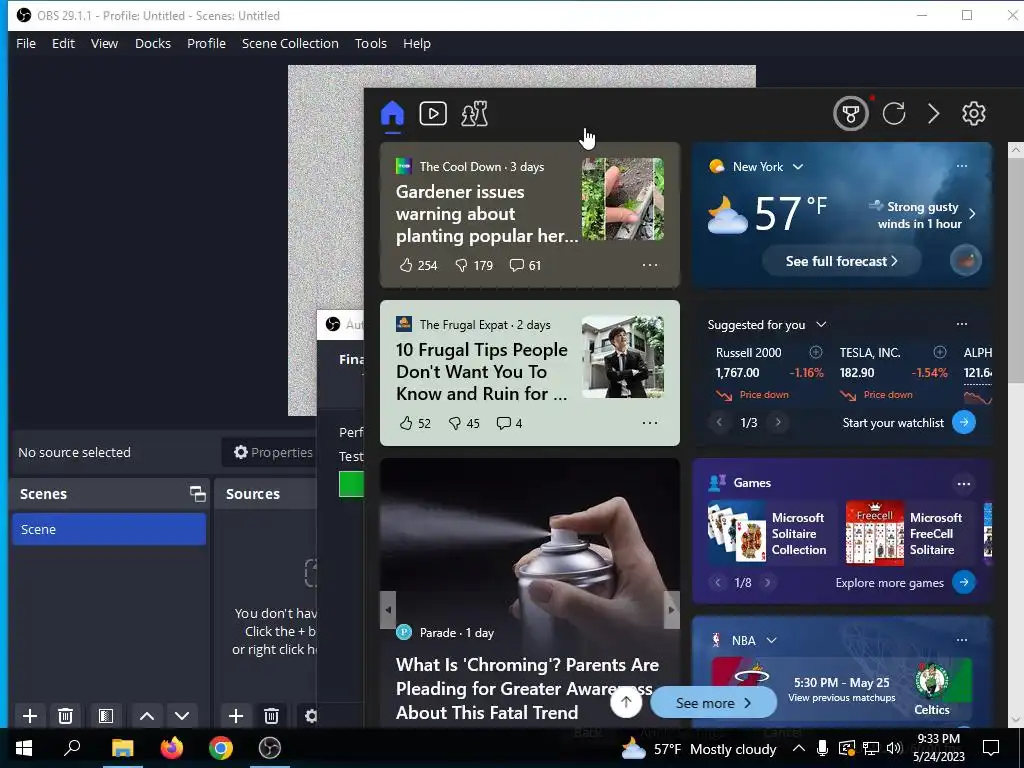Open OBS File menu
The height and width of the screenshot is (768, 1024).
point(26,43)
